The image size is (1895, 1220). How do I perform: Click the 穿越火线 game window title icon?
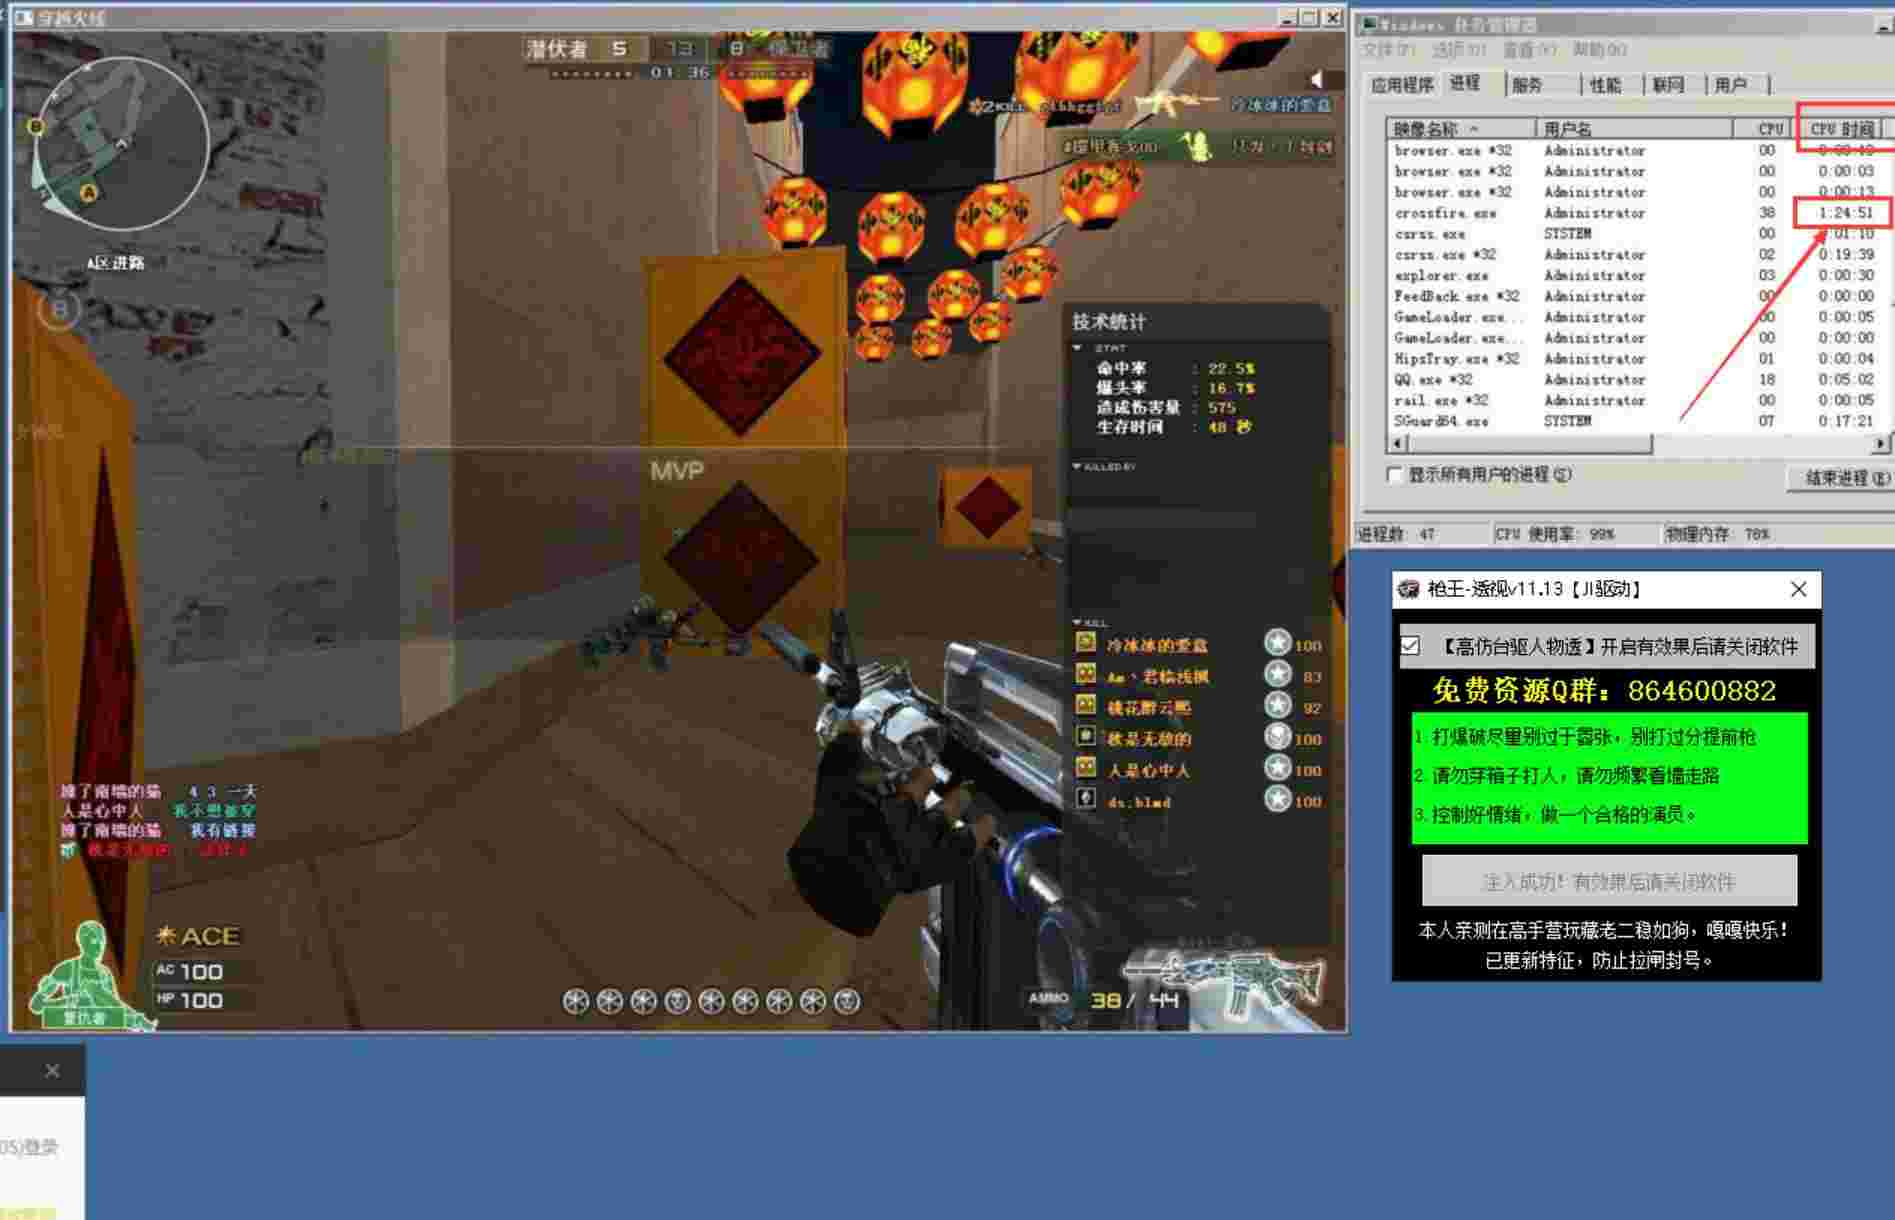pyautogui.click(x=24, y=17)
